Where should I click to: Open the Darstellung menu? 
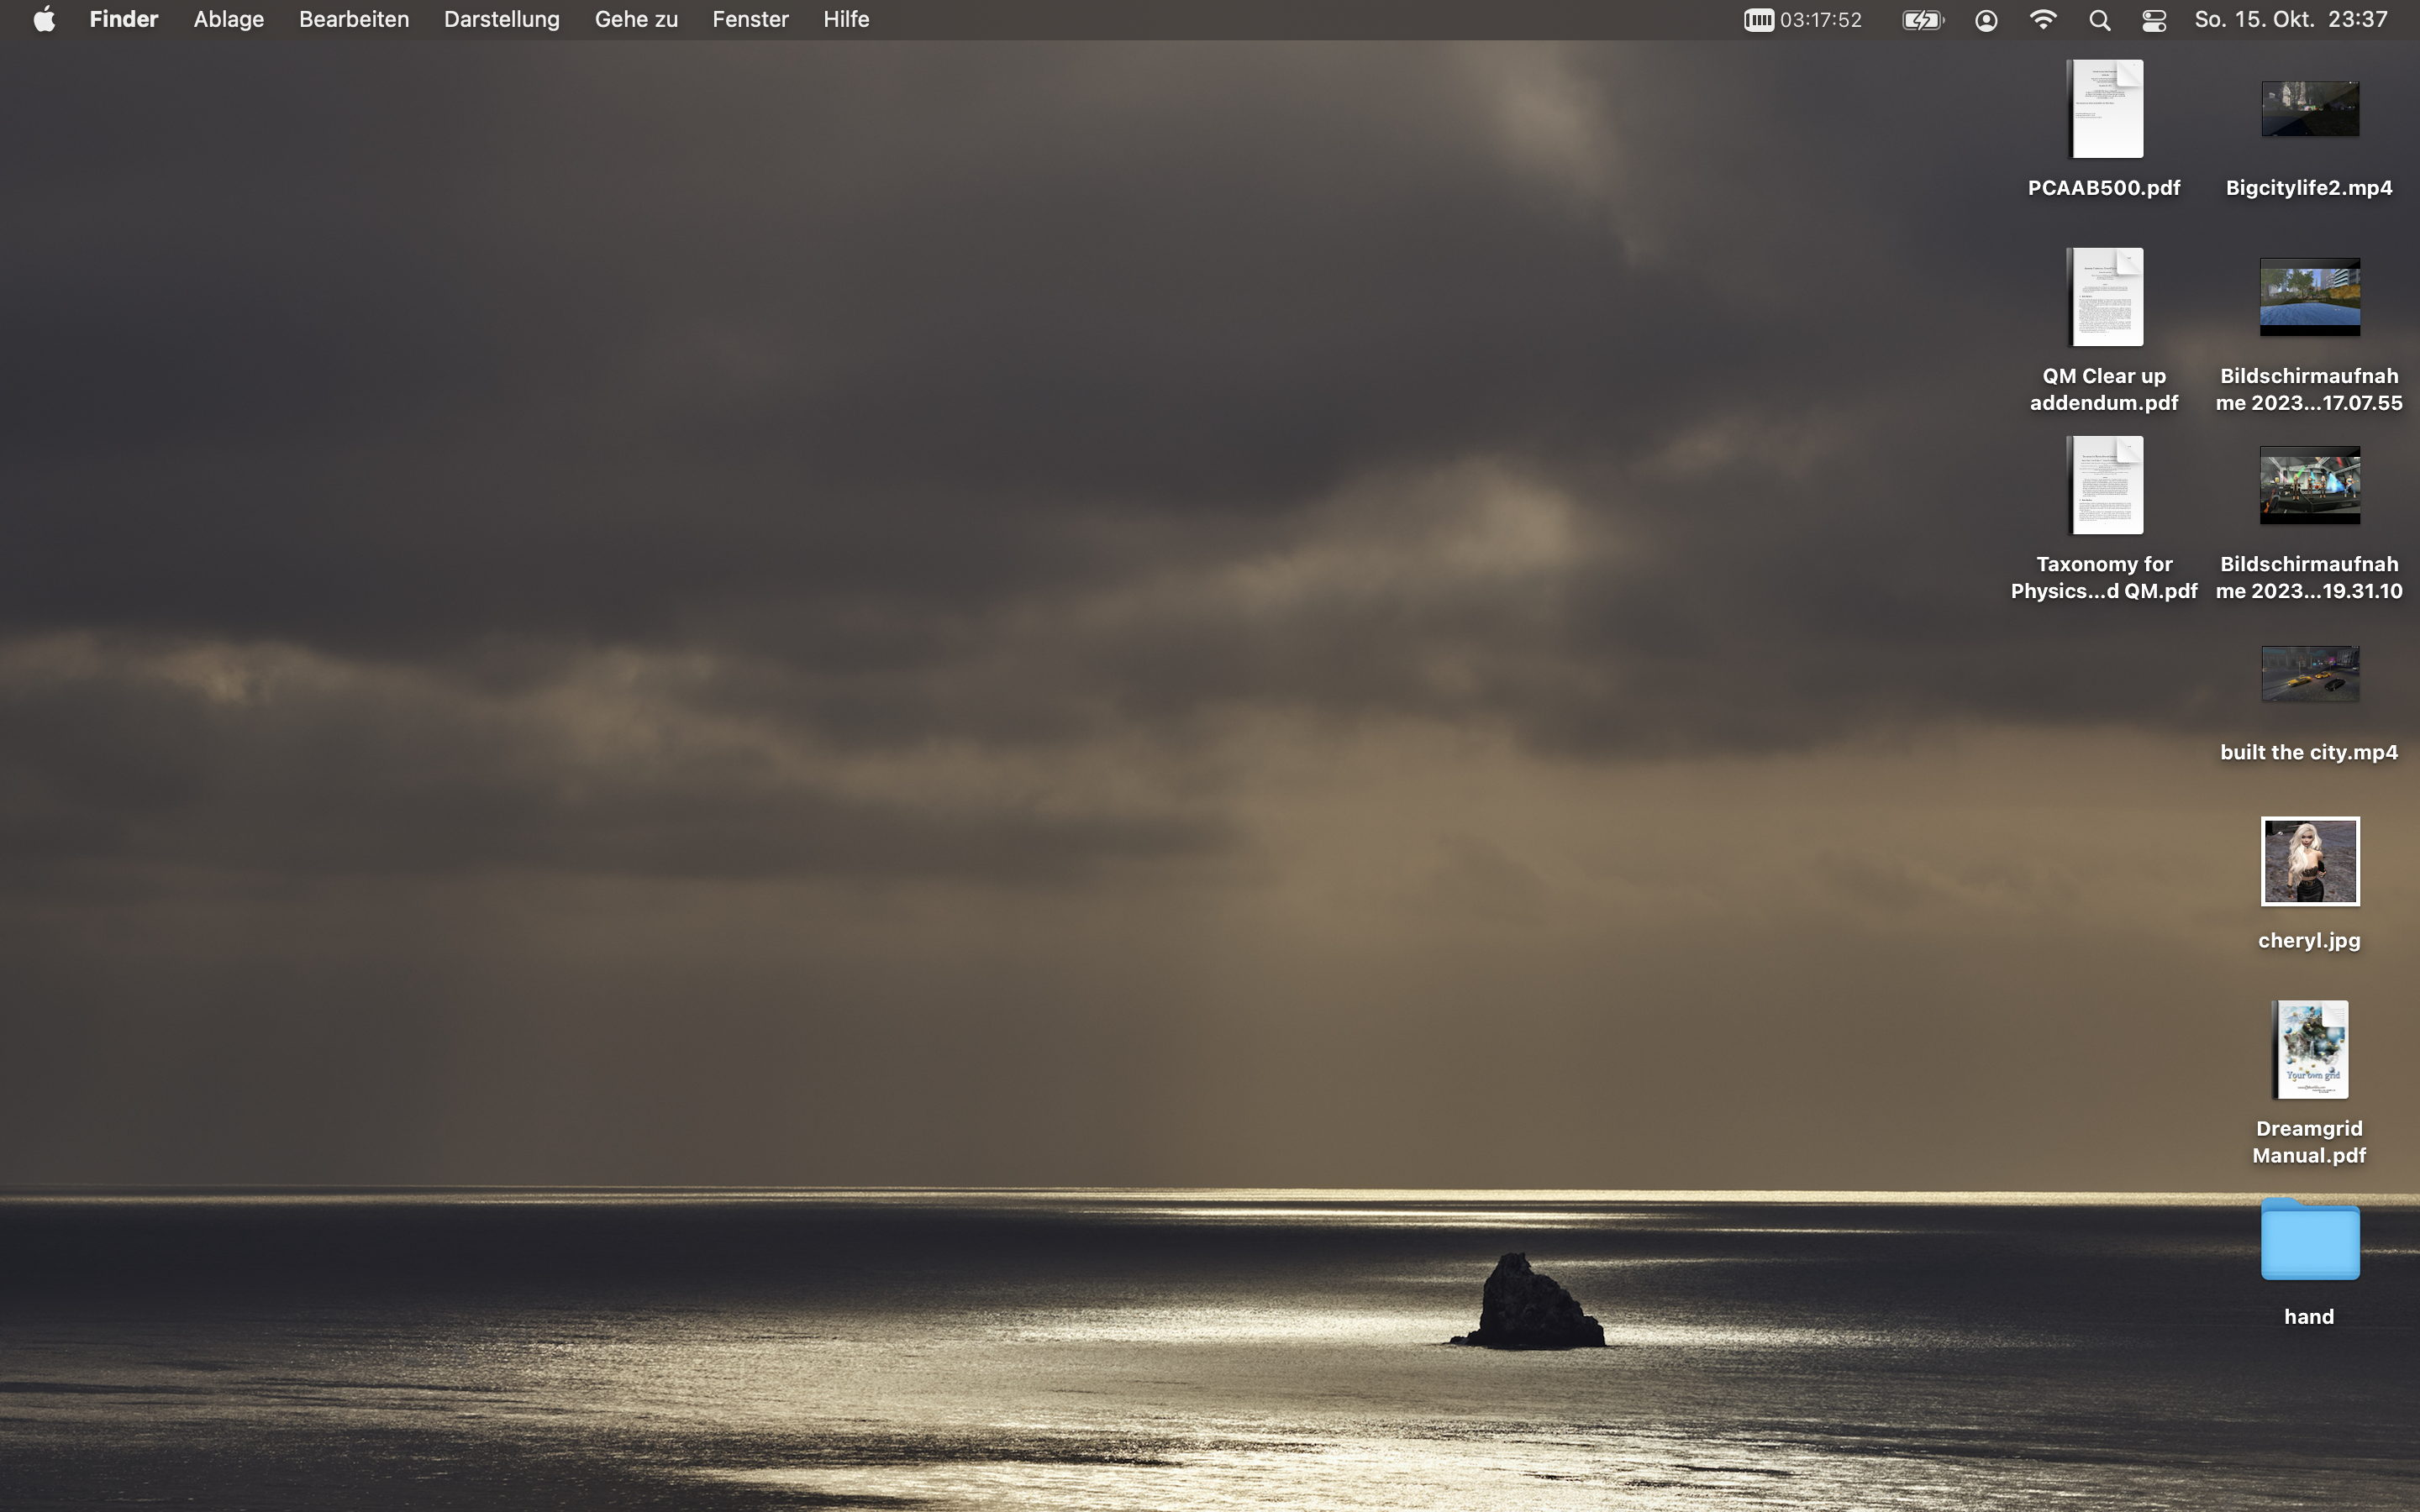pos(501,20)
